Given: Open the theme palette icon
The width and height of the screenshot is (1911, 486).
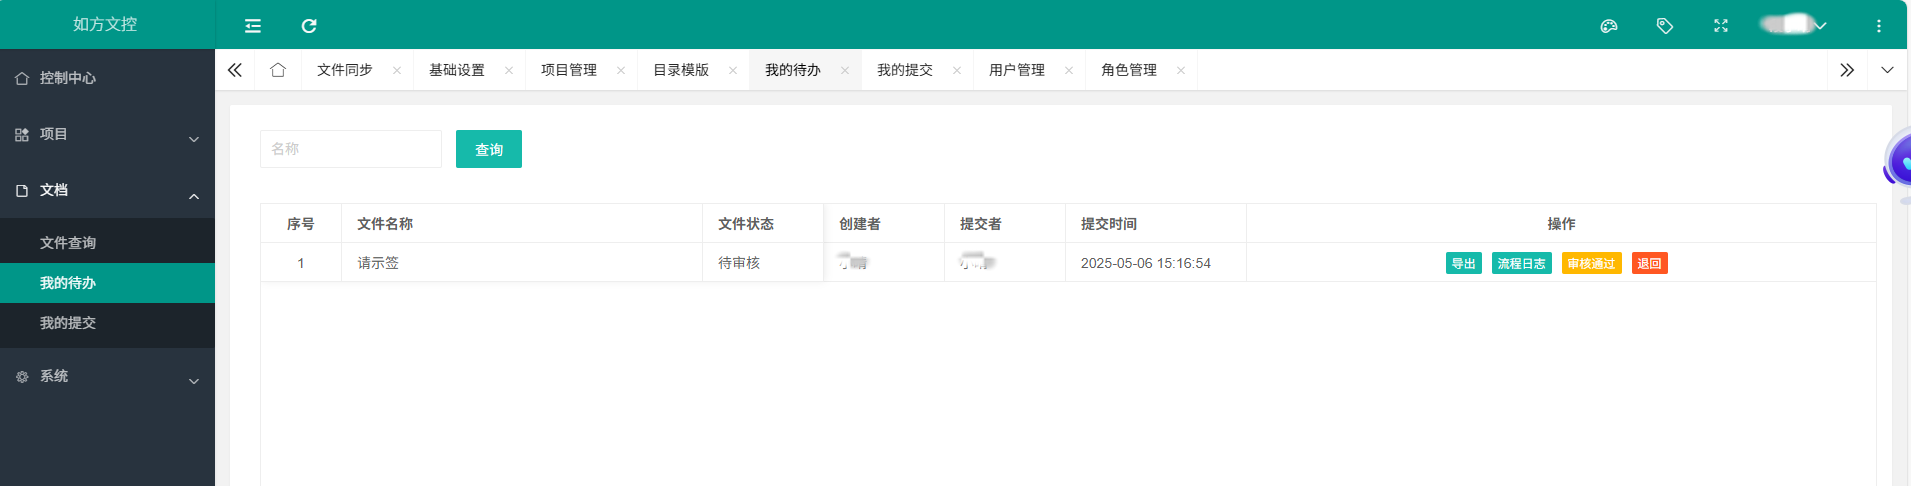Looking at the screenshot, I should [1609, 26].
